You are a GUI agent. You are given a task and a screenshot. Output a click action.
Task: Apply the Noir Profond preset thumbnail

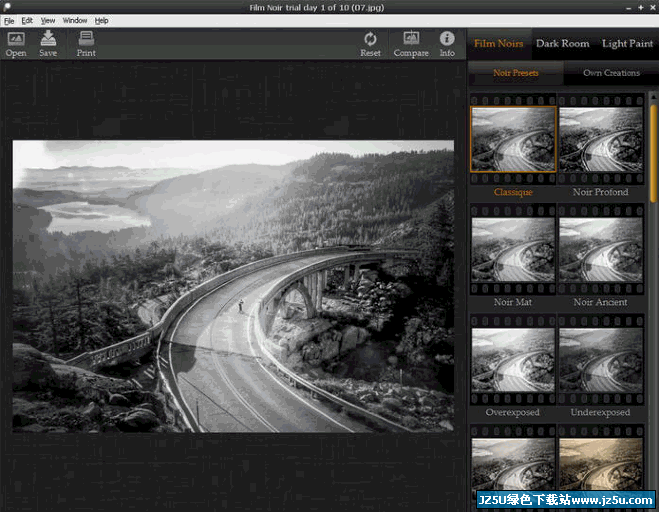(x=601, y=139)
